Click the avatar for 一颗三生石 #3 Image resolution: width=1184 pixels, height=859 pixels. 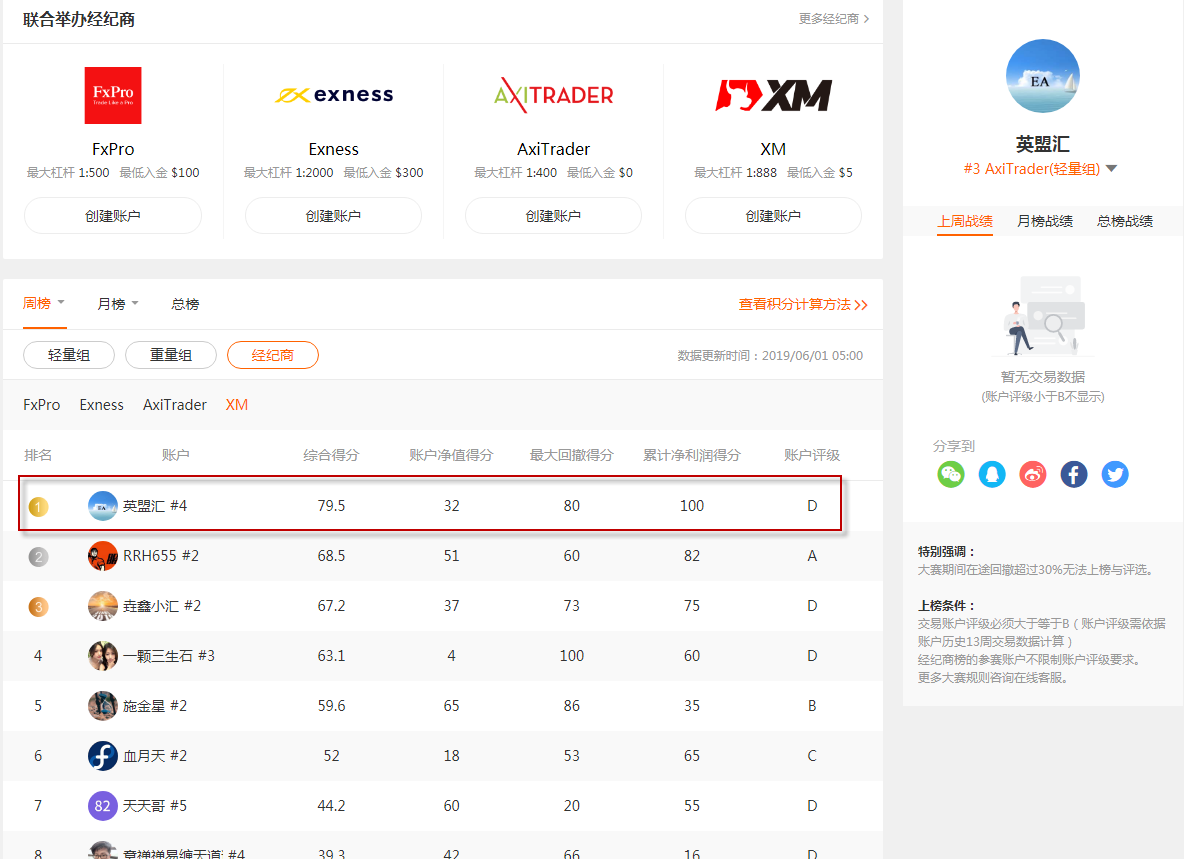[x=103, y=656]
